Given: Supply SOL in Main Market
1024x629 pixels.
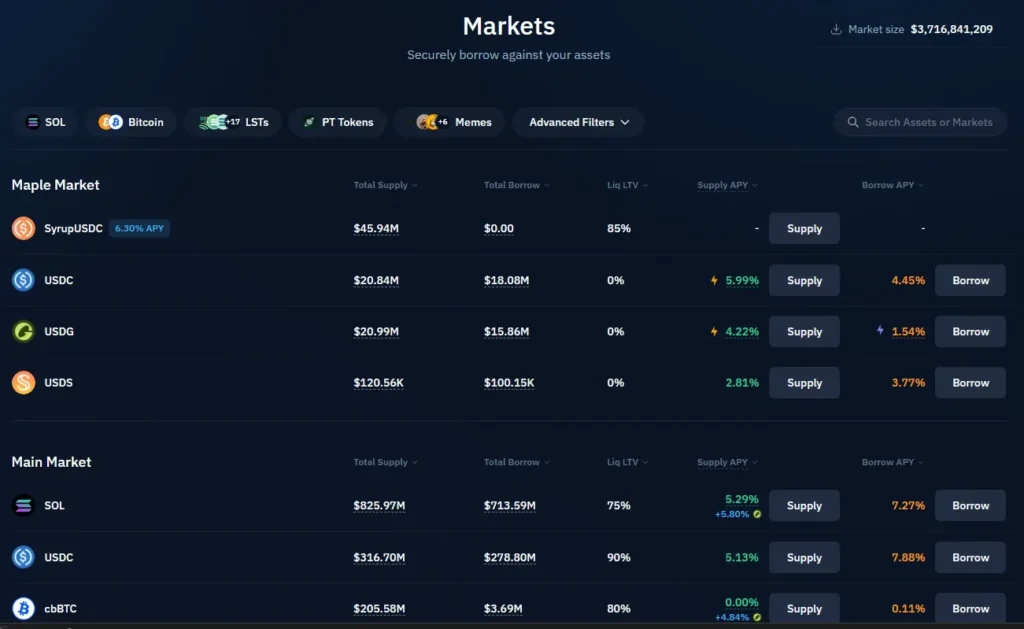Looking at the screenshot, I should coord(804,506).
